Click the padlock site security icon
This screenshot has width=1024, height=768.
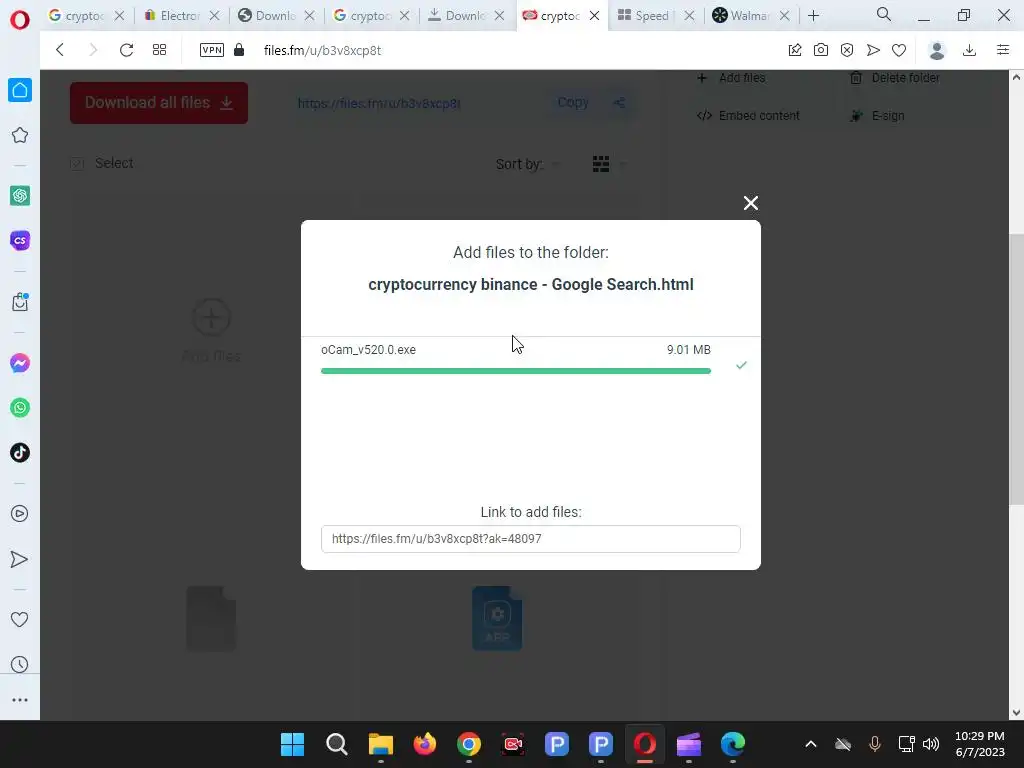click(239, 50)
